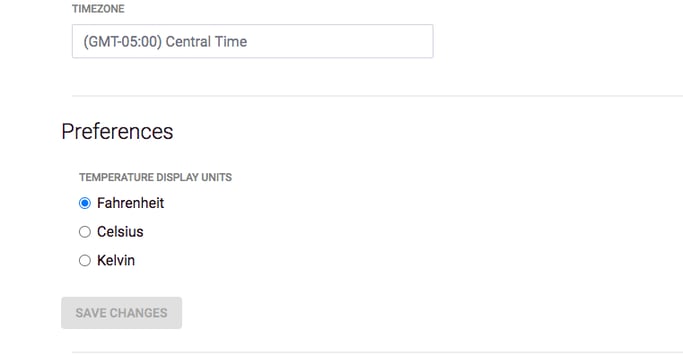The image size is (683, 364).
Task: Click the word "SAVE" on the gray button
Action: click(91, 313)
